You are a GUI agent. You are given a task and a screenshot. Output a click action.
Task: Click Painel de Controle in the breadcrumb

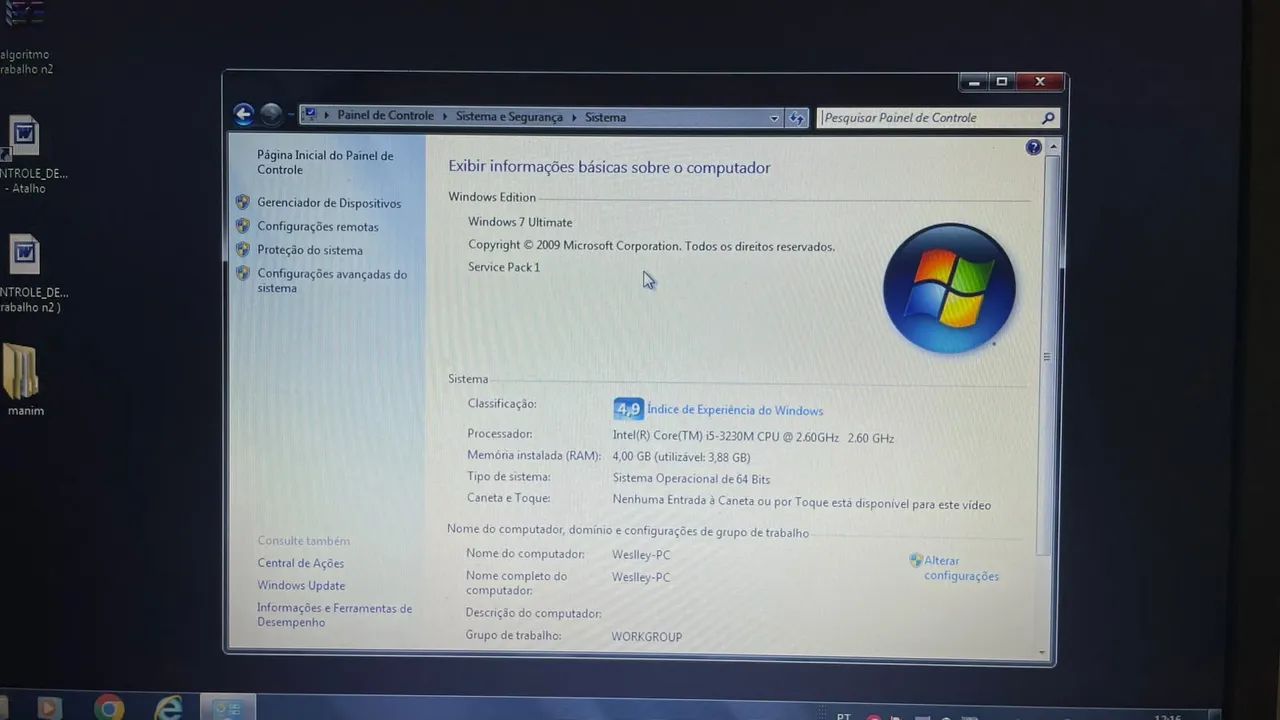pos(385,116)
